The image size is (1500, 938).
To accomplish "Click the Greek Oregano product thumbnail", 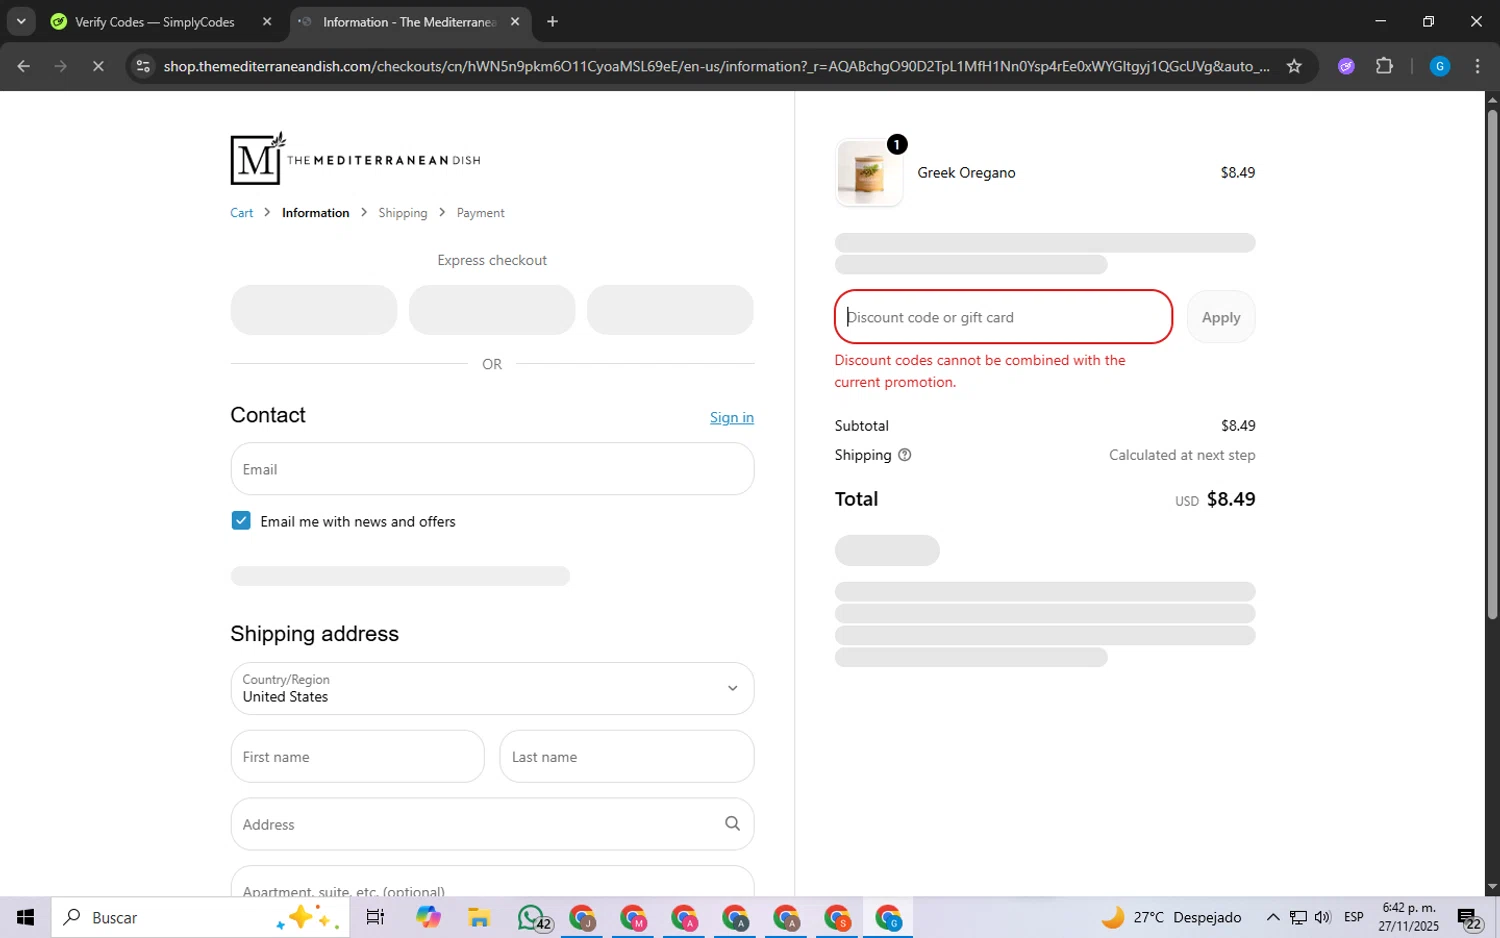I will point(869,173).
